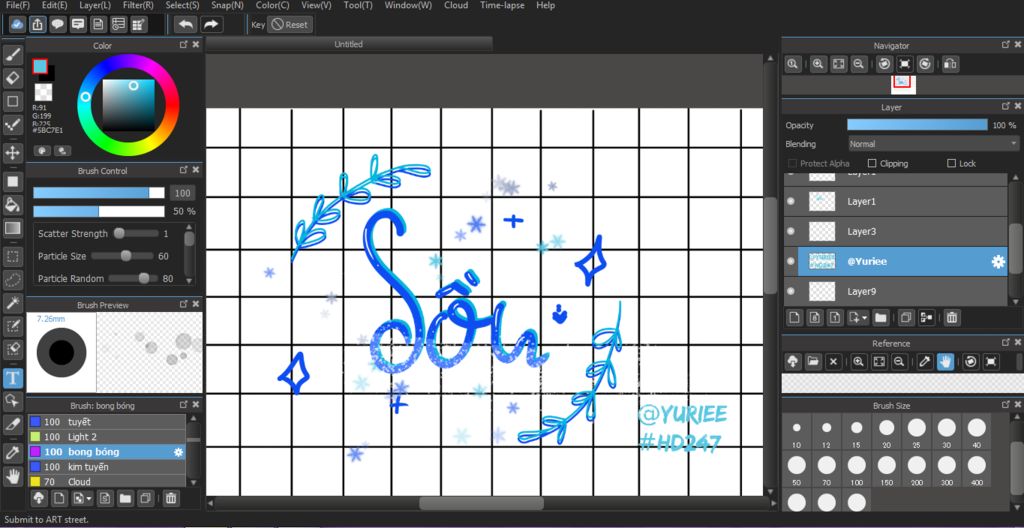1024x528 pixels.
Task: Click scroll-down arrow of brush list
Action: point(193,482)
